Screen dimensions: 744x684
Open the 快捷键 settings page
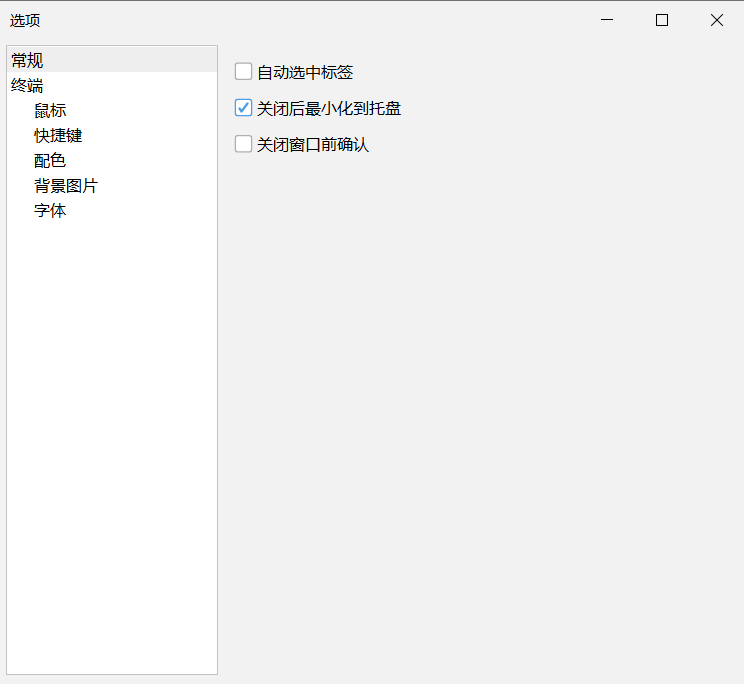[x=58, y=136]
